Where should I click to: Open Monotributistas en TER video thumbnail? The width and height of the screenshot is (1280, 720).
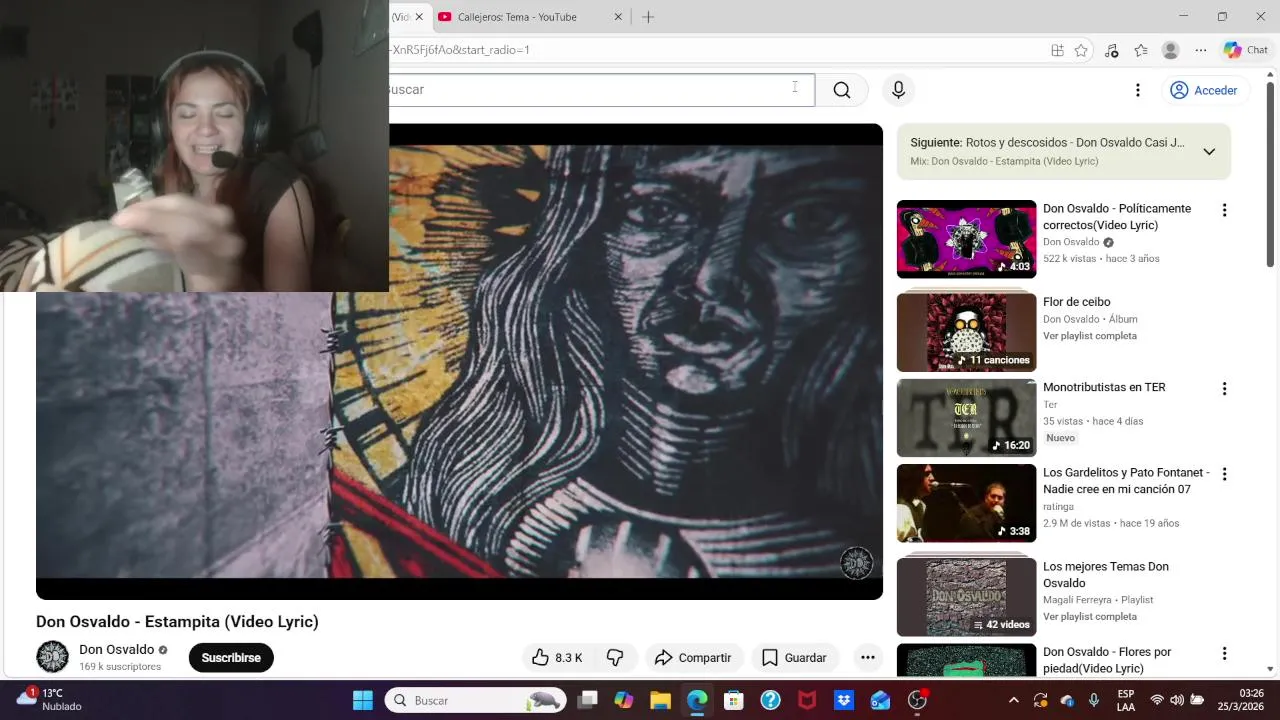tap(966, 417)
